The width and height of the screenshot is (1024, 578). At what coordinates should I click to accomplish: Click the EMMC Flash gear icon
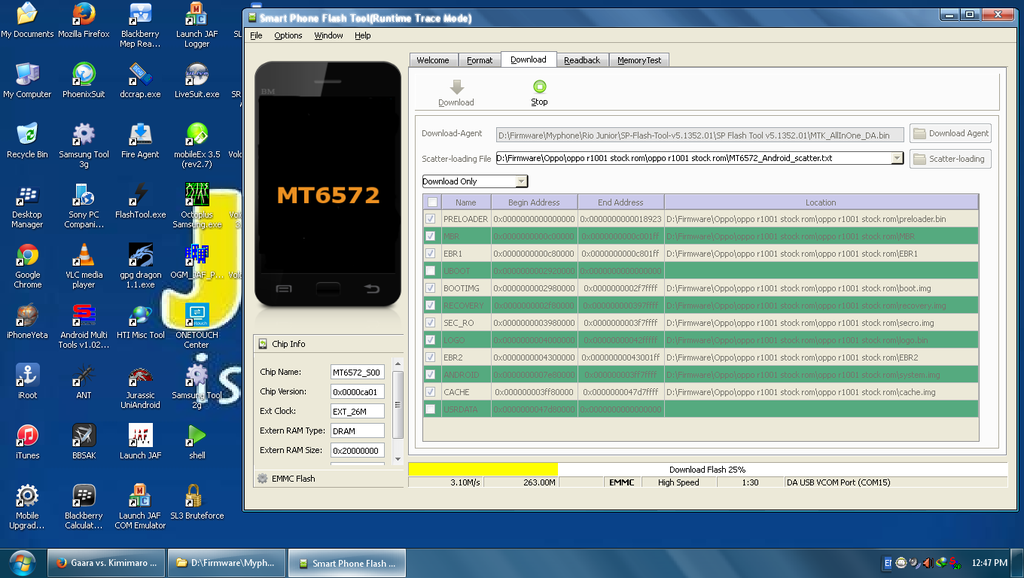tap(263, 479)
